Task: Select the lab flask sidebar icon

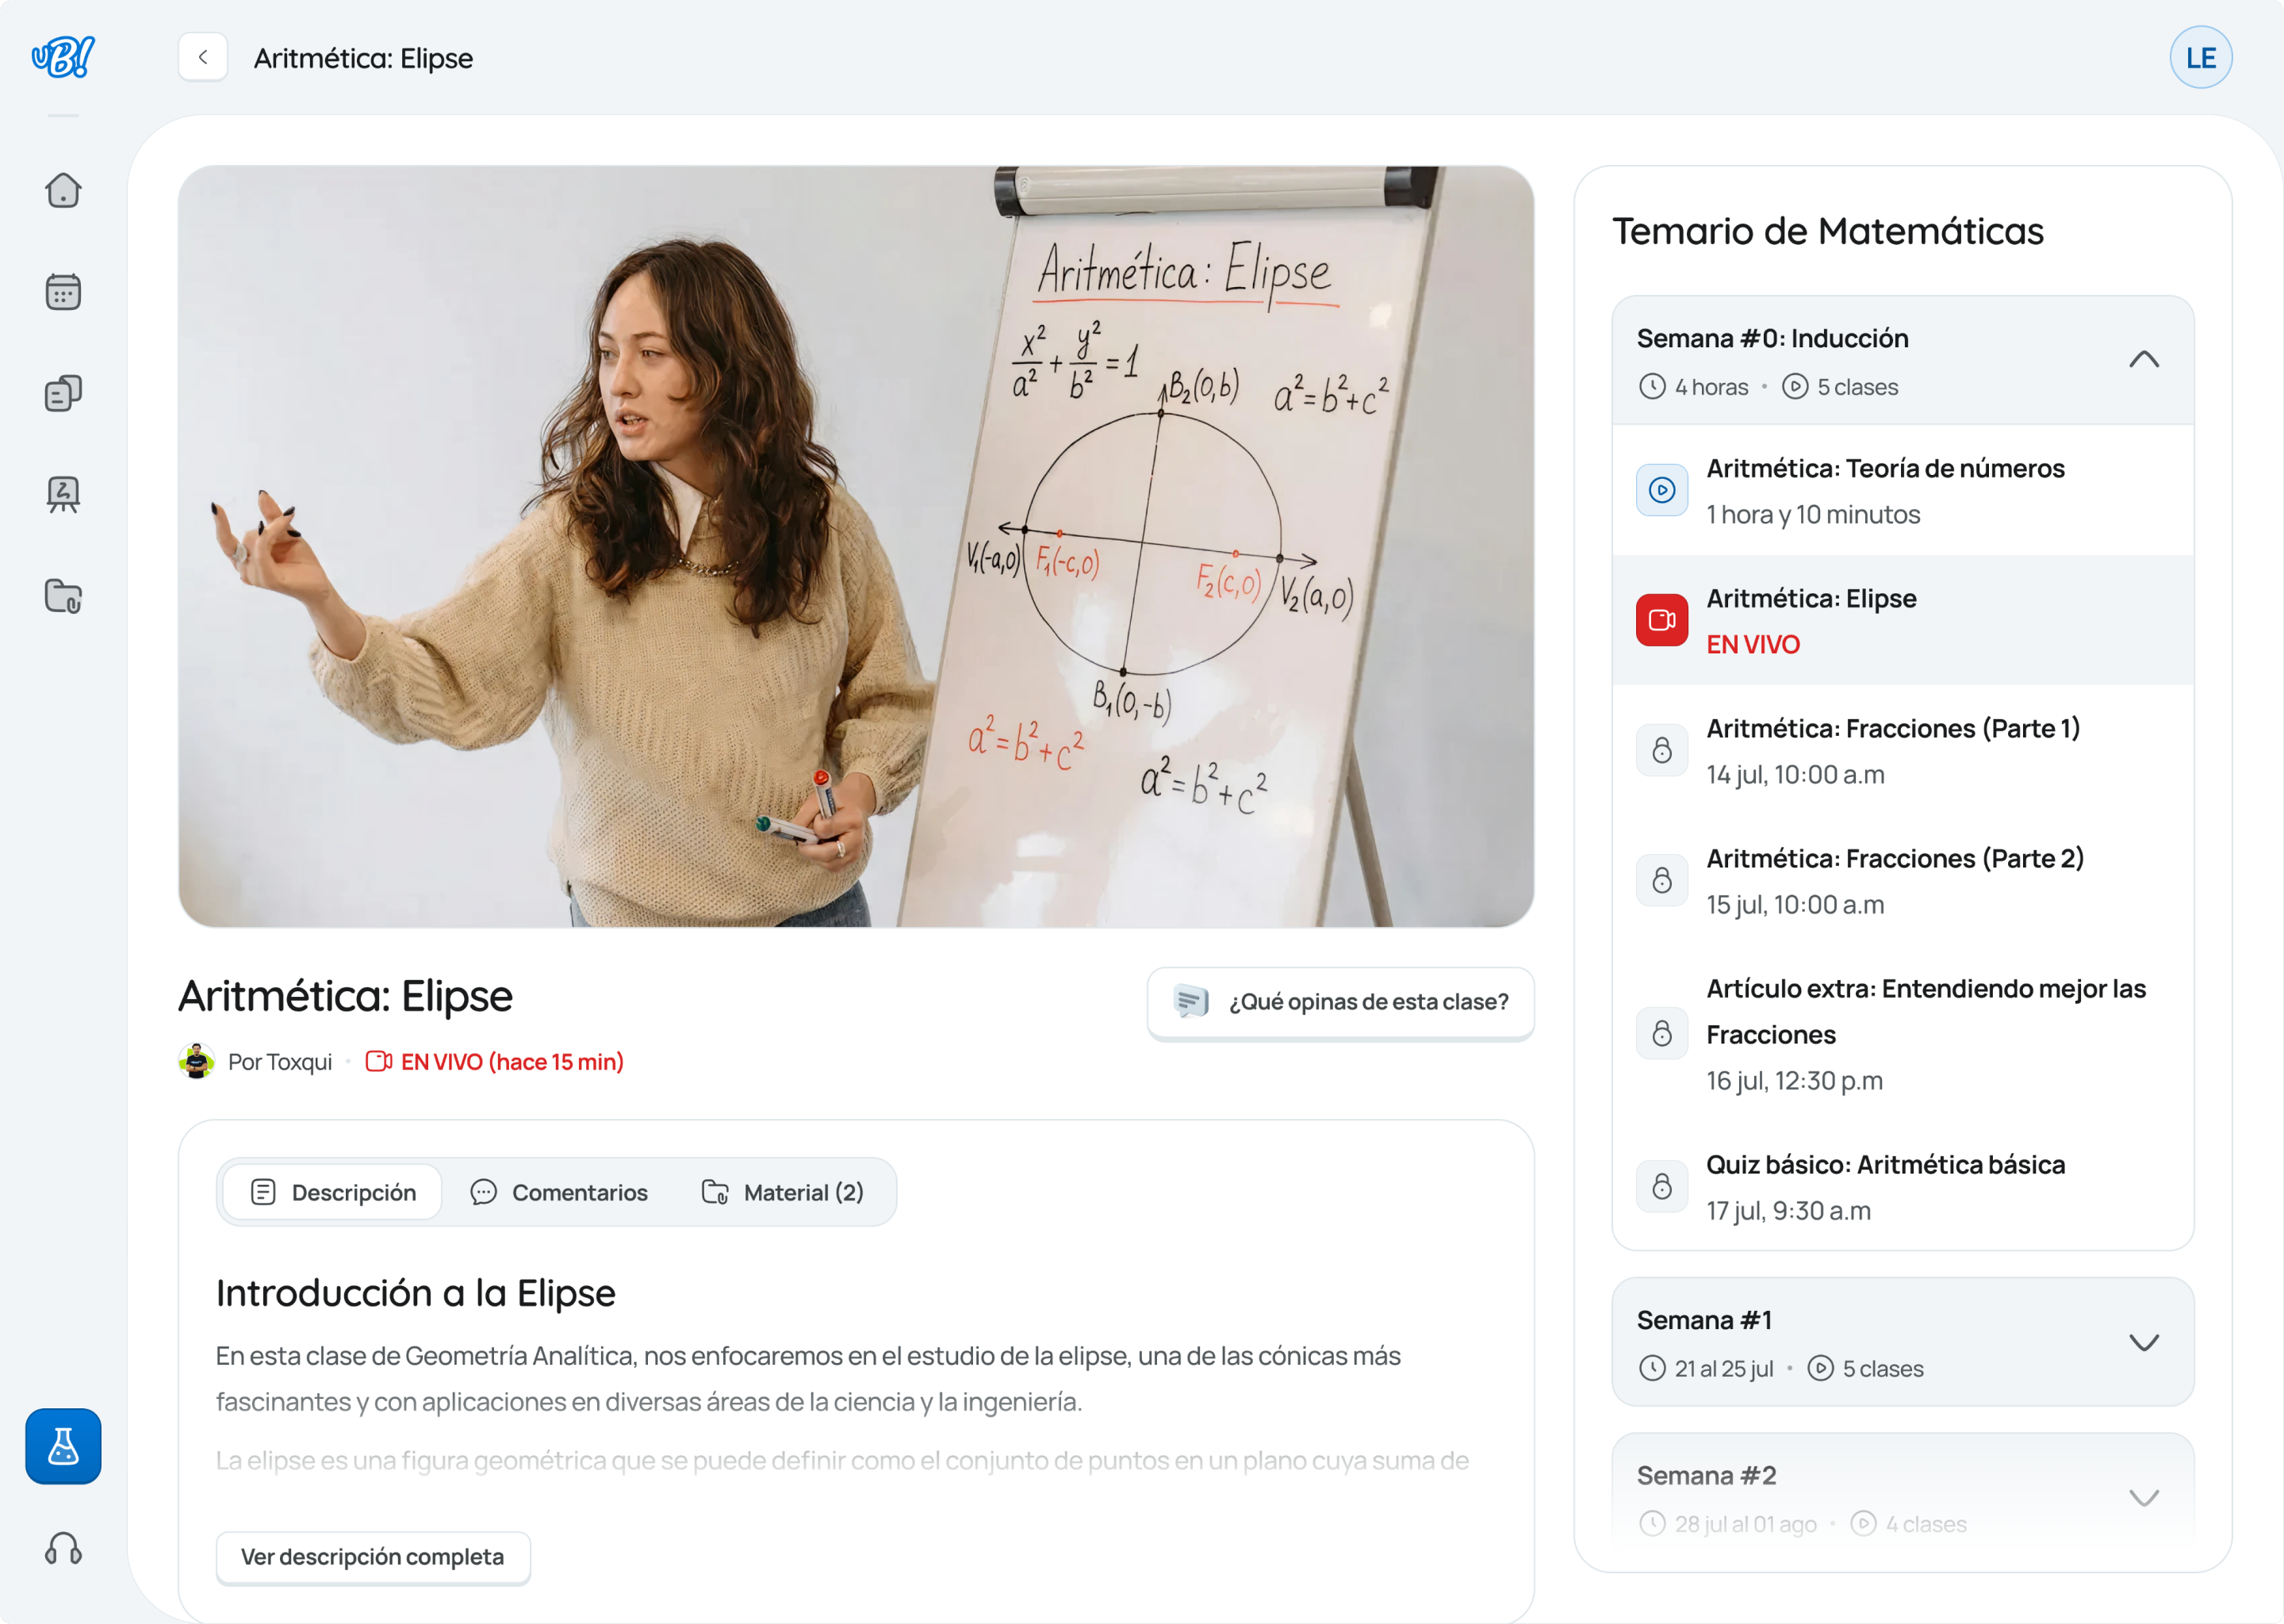Action: (63, 1446)
